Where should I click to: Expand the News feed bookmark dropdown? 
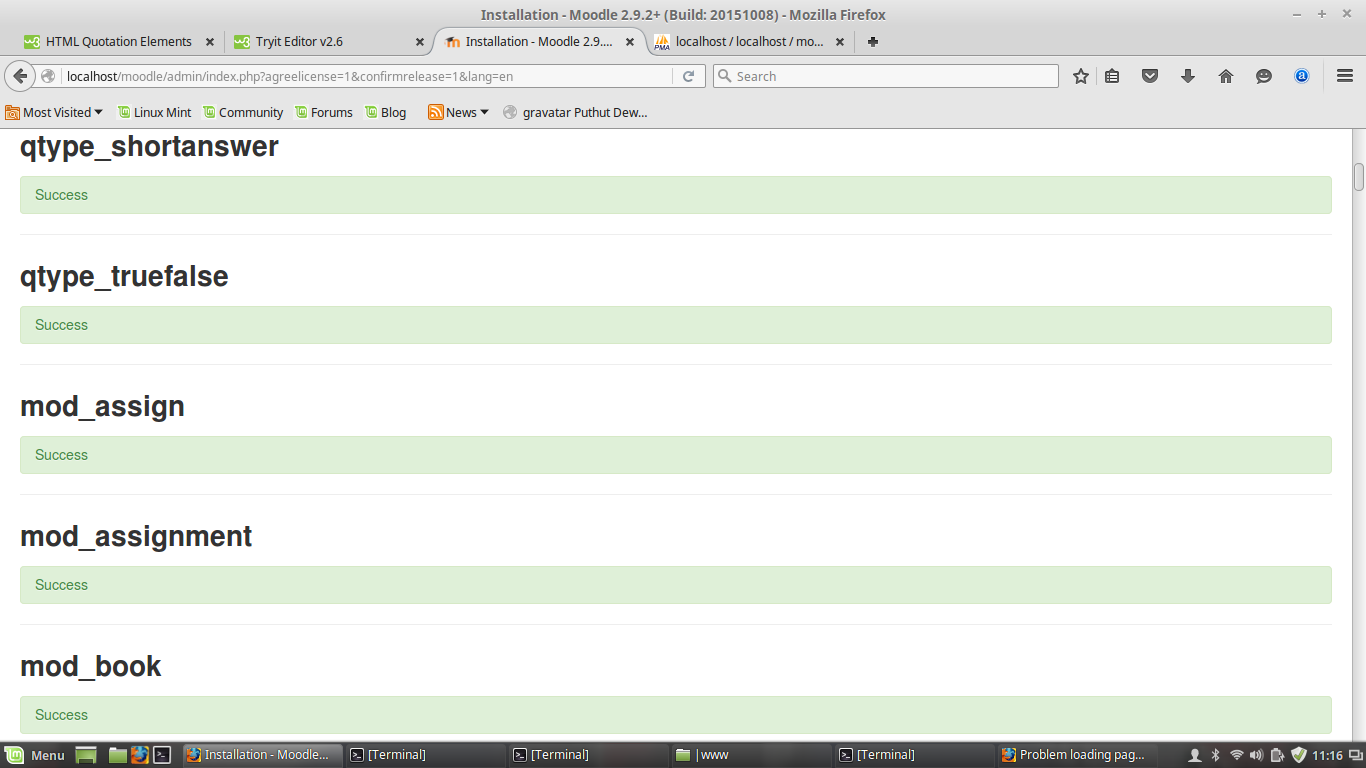pos(458,112)
